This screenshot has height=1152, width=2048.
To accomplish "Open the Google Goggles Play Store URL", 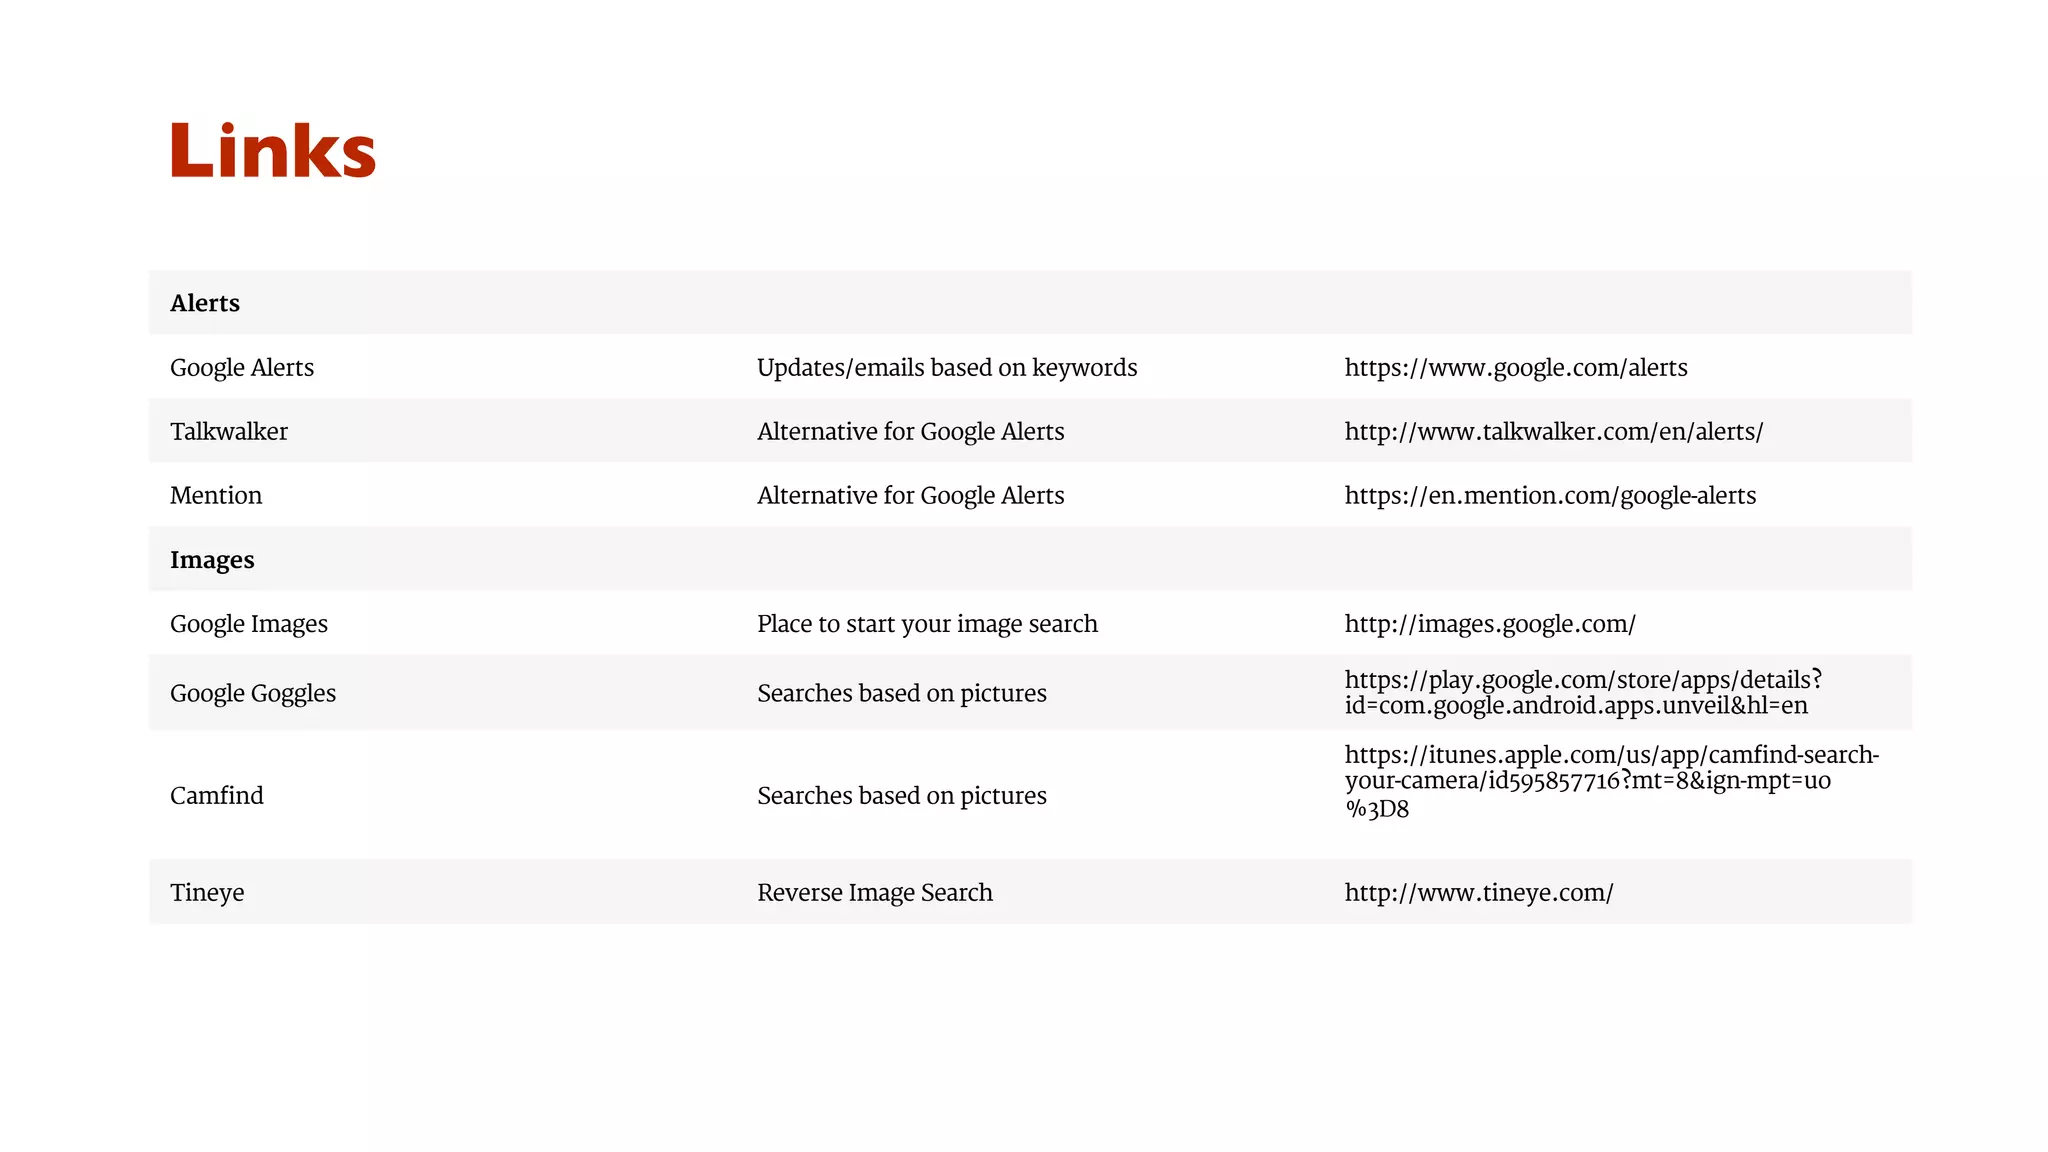I will [1582, 692].
